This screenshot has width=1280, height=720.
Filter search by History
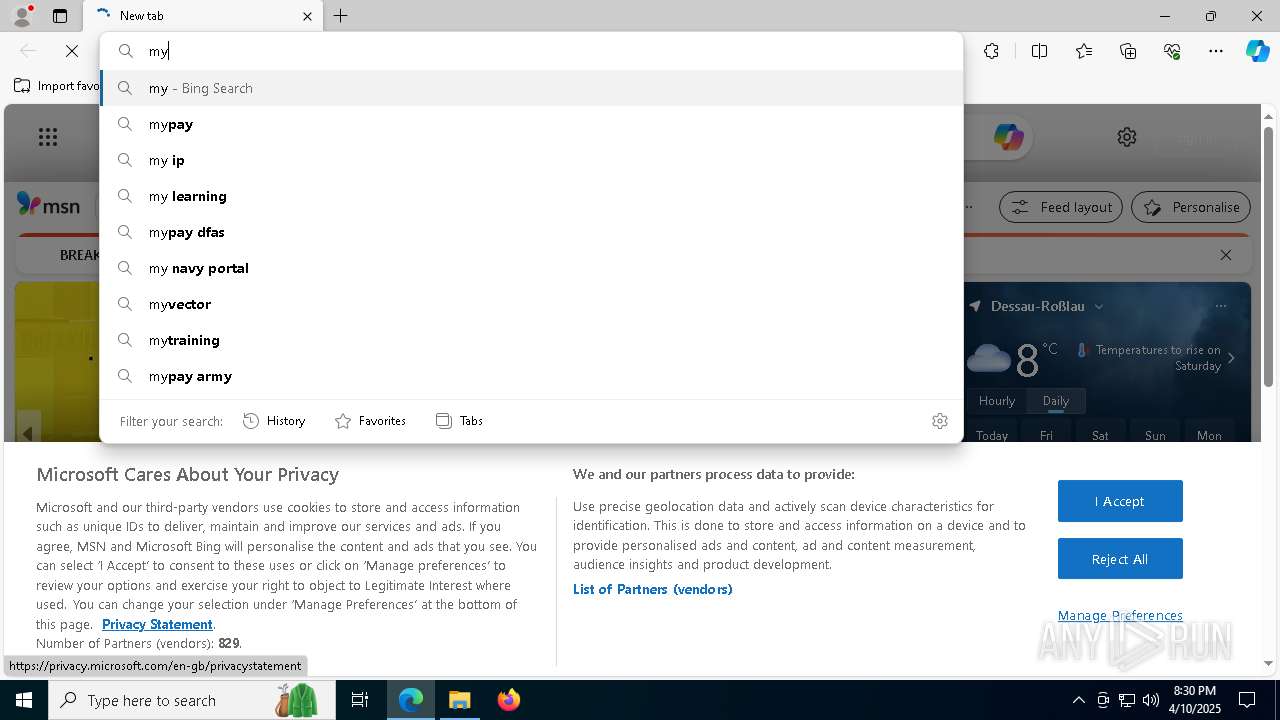click(x=274, y=421)
